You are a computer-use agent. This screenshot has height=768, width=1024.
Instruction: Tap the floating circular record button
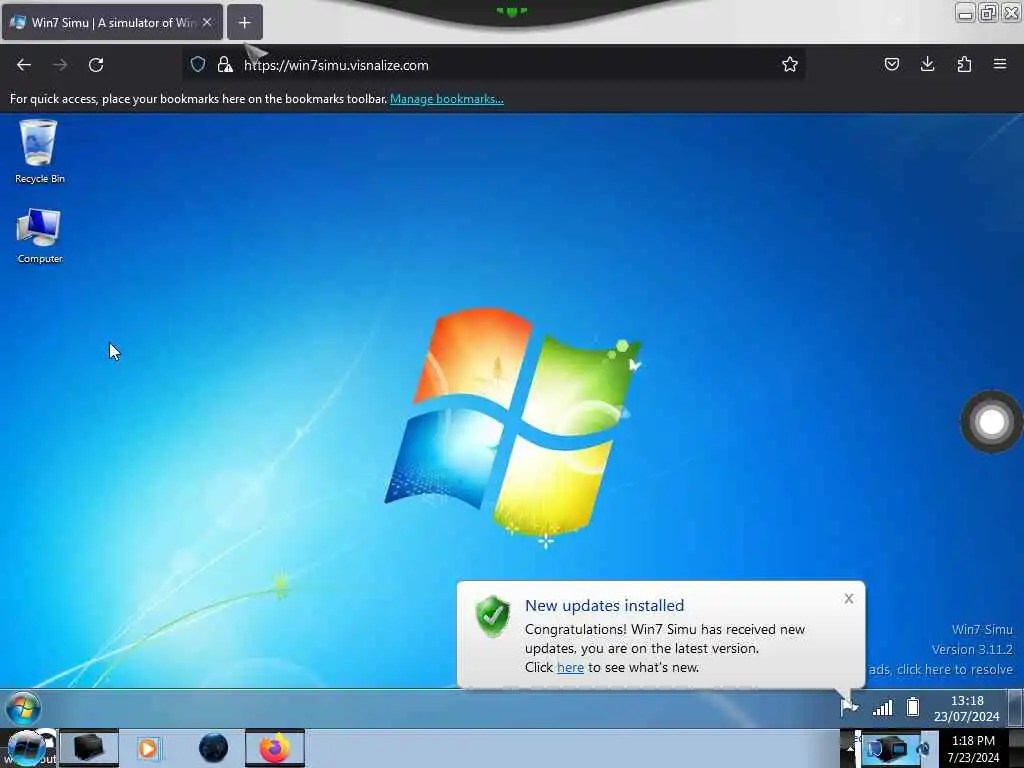(x=991, y=422)
